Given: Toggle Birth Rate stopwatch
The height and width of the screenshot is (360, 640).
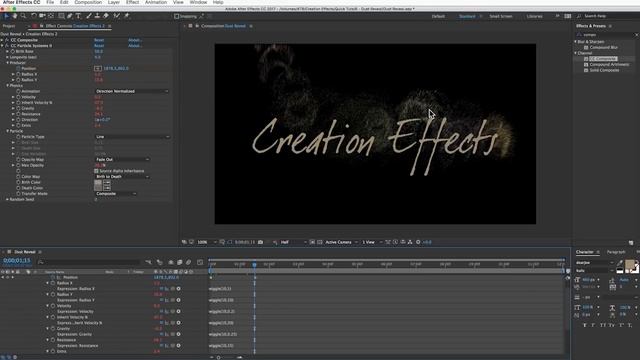Looking at the screenshot, I should click(13, 51).
